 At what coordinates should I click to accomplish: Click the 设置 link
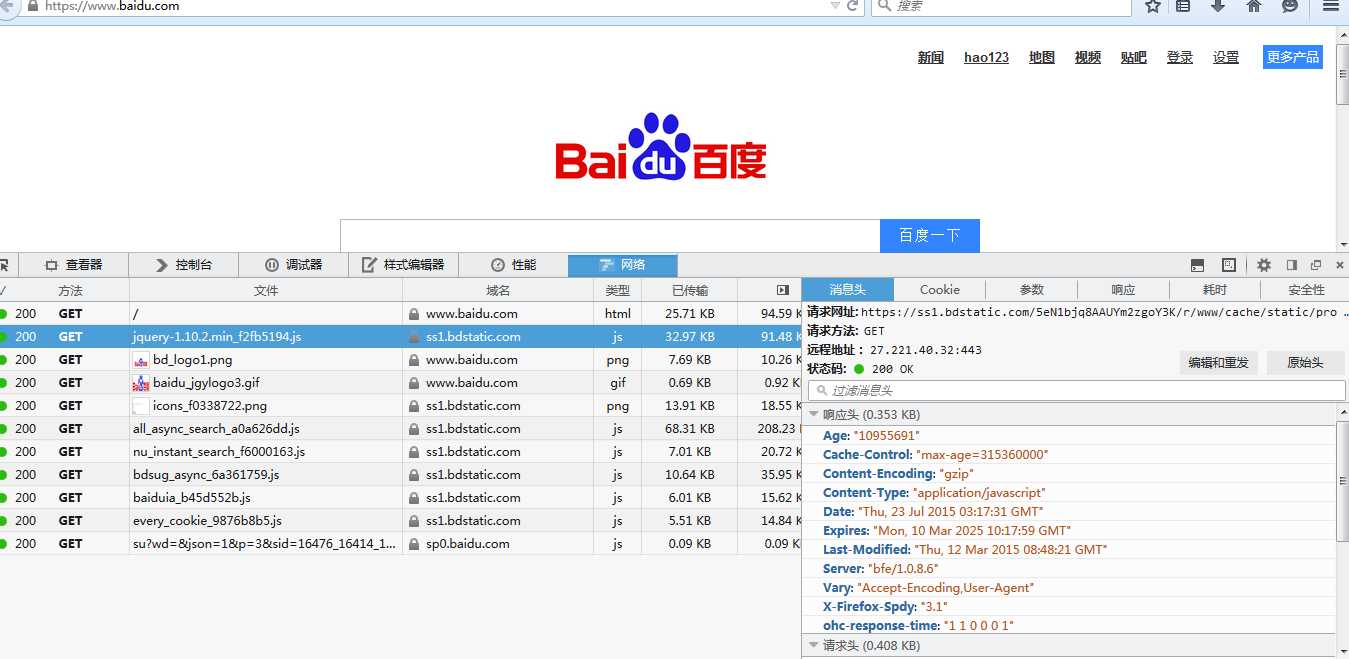(x=1226, y=58)
